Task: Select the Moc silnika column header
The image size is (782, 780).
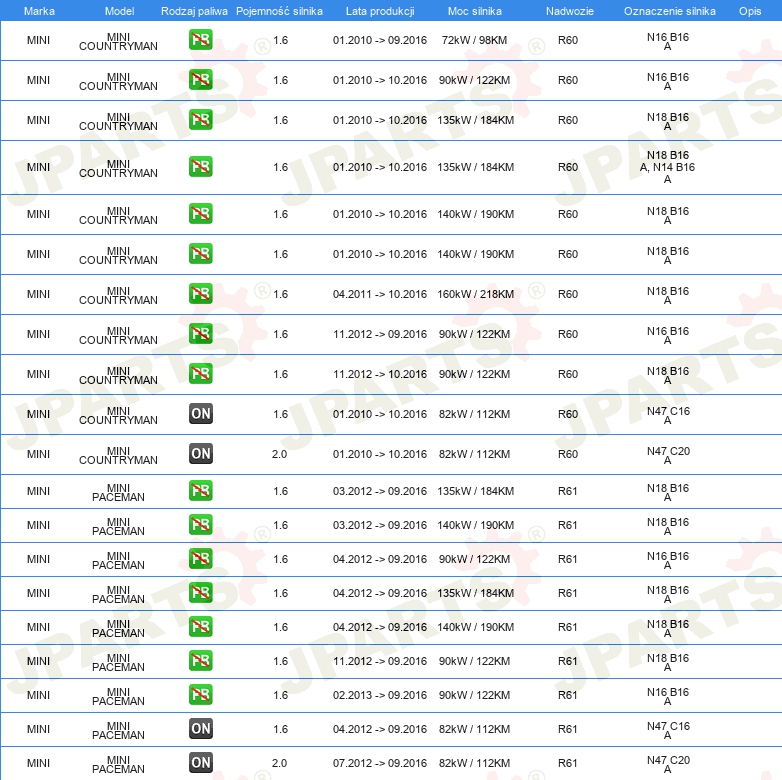Action: pyautogui.click(x=475, y=10)
